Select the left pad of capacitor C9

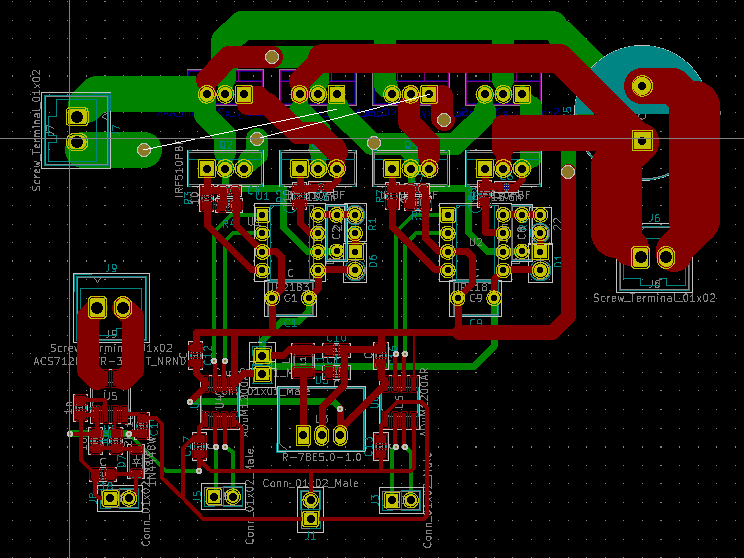pos(458,298)
